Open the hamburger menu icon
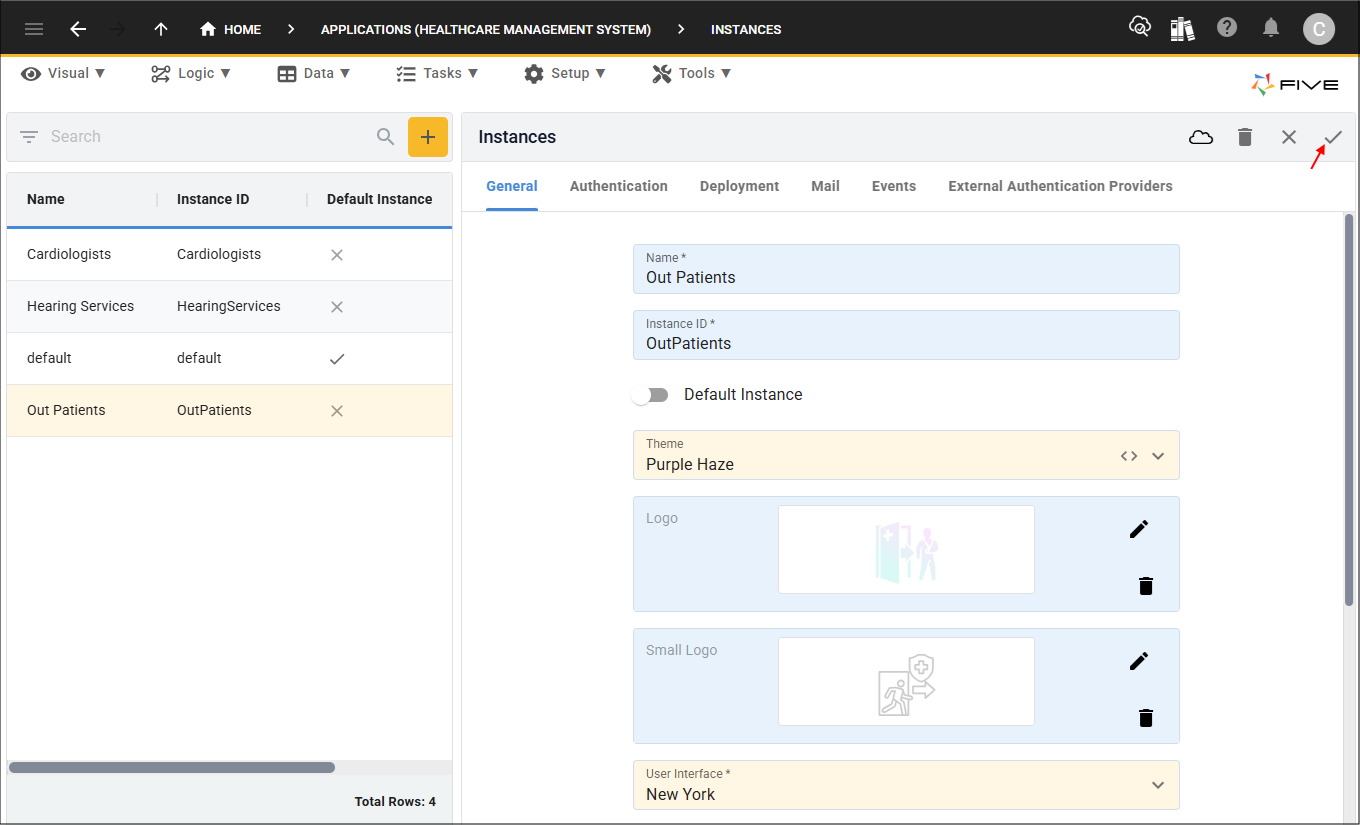Image resolution: width=1360 pixels, height=825 pixels. click(34, 29)
